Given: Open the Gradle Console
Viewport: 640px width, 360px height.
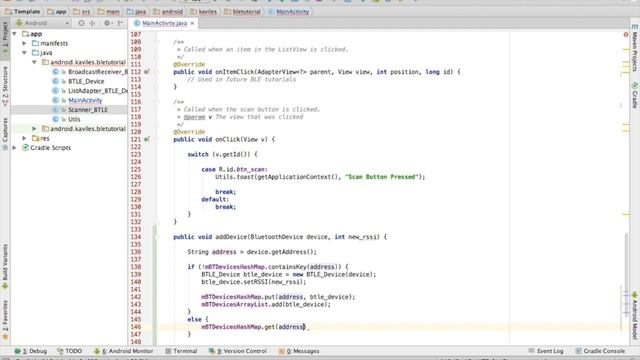Looking at the screenshot, I should (600, 351).
